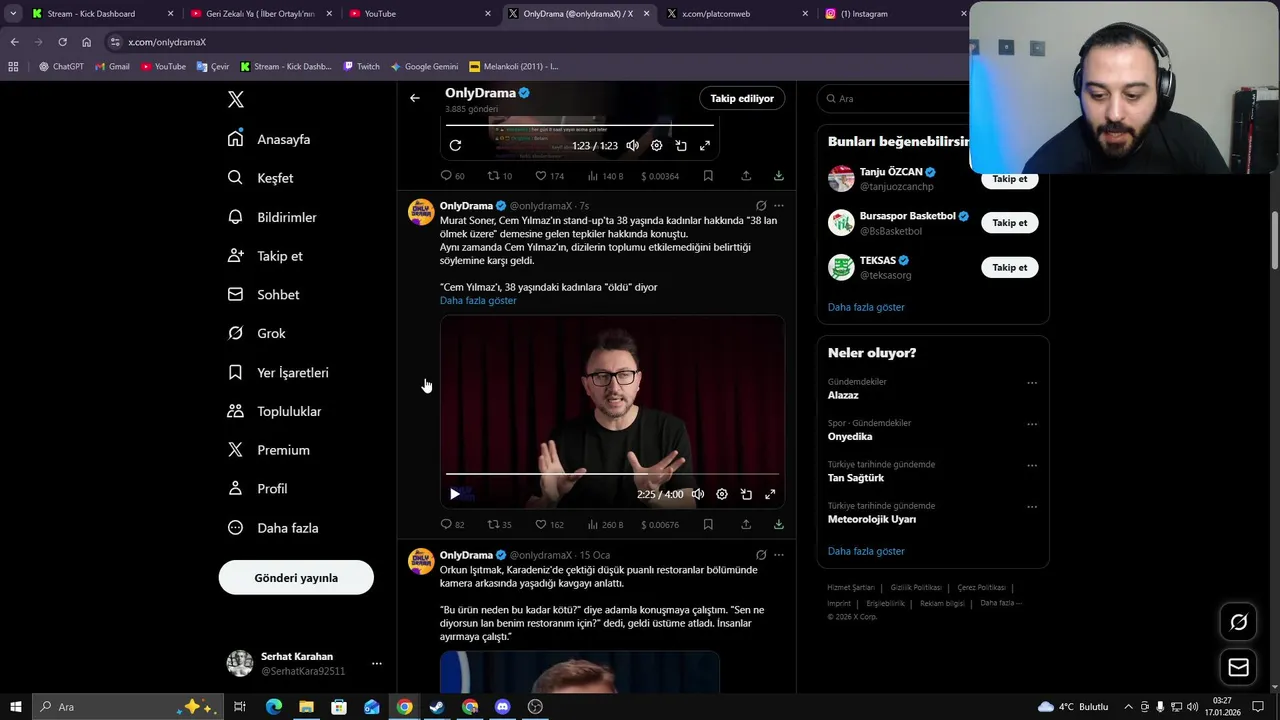Screen dimensions: 1280x720
Task: Open options dots for Onyedika trend
Action: click(x=1032, y=424)
